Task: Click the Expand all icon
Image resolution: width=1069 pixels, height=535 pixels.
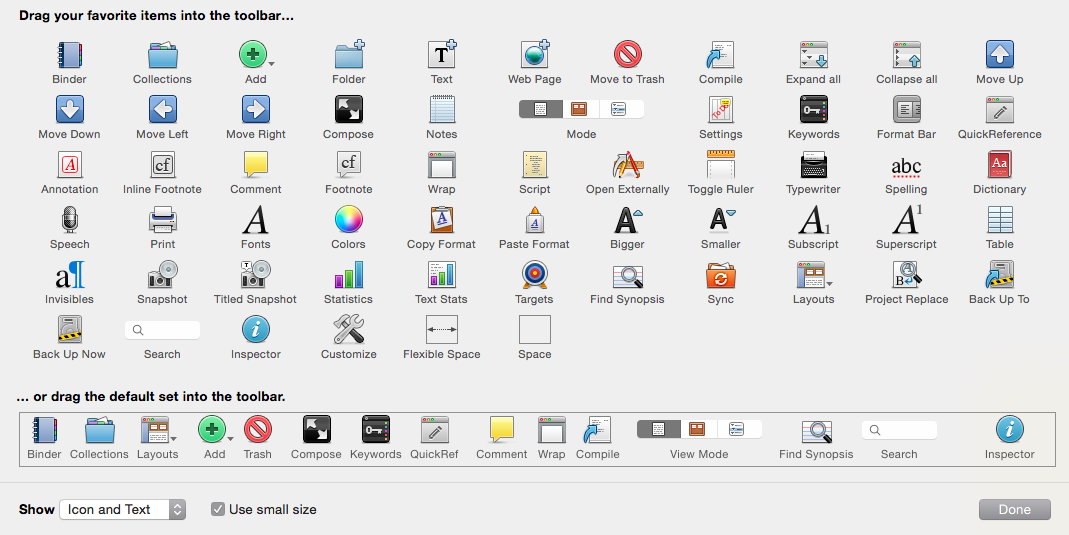Action: pyautogui.click(x=813, y=55)
